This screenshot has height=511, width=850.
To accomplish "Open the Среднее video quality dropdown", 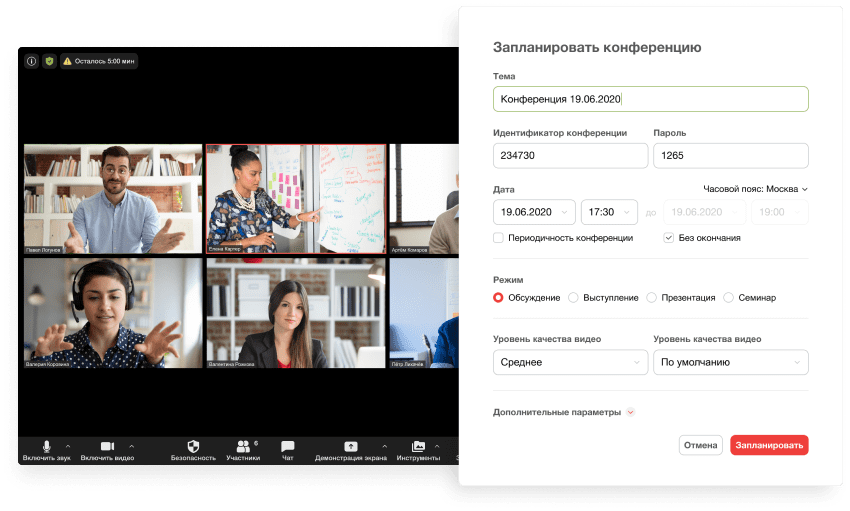I will pyautogui.click(x=570, y=363).
